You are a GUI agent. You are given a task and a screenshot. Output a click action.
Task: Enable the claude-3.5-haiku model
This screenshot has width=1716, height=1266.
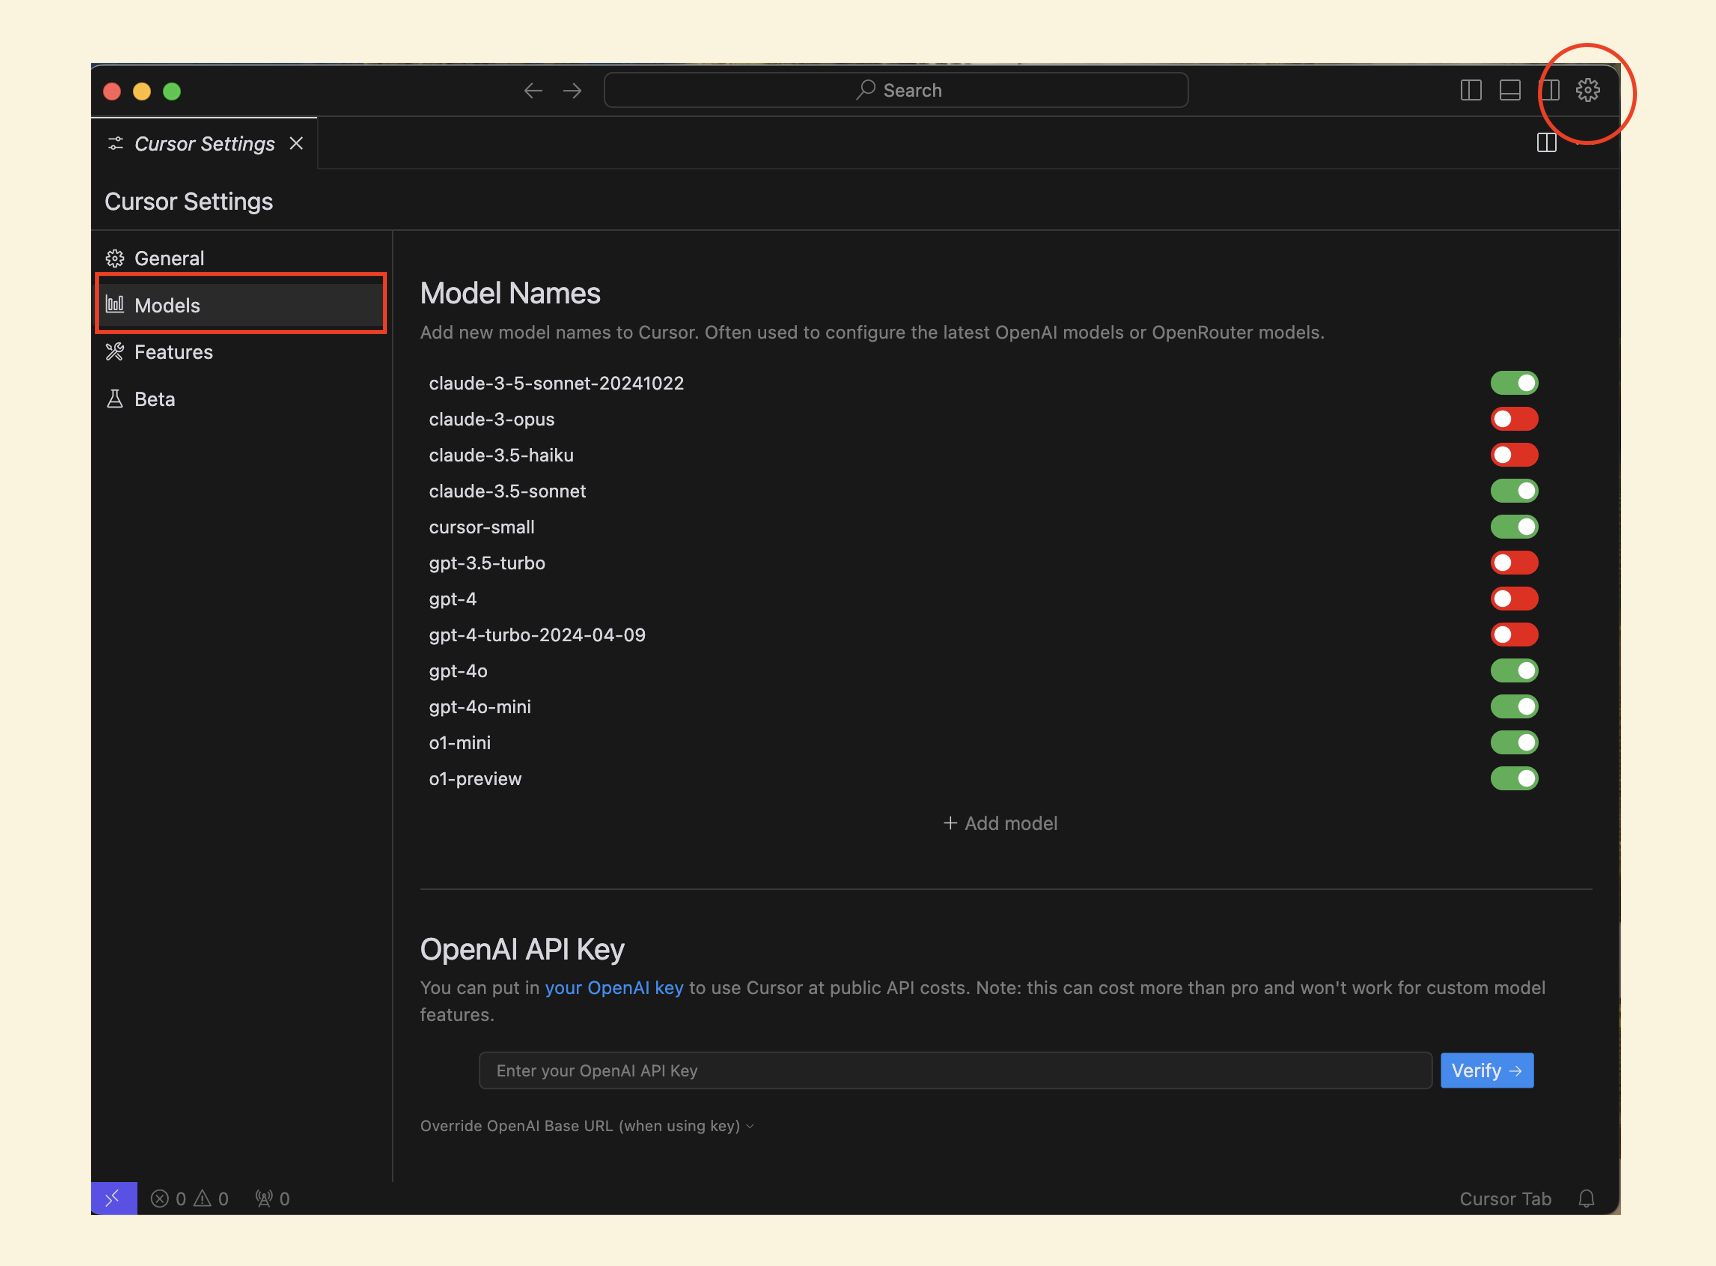[1514, 455]
